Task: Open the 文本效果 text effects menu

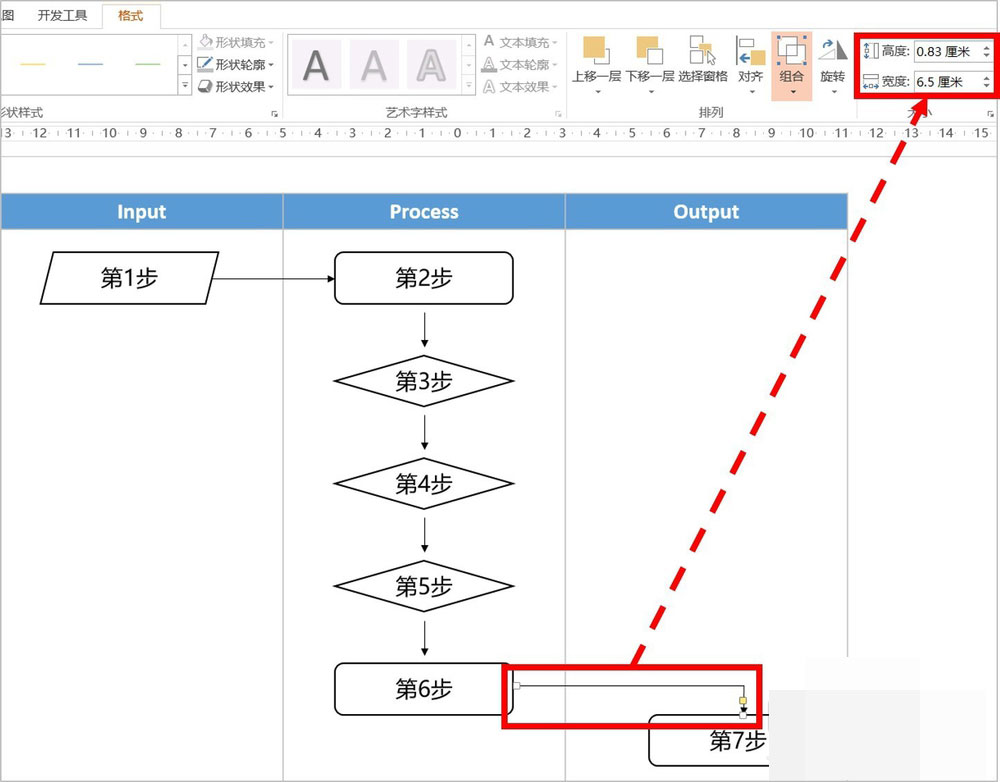Action: click(520, 86)
